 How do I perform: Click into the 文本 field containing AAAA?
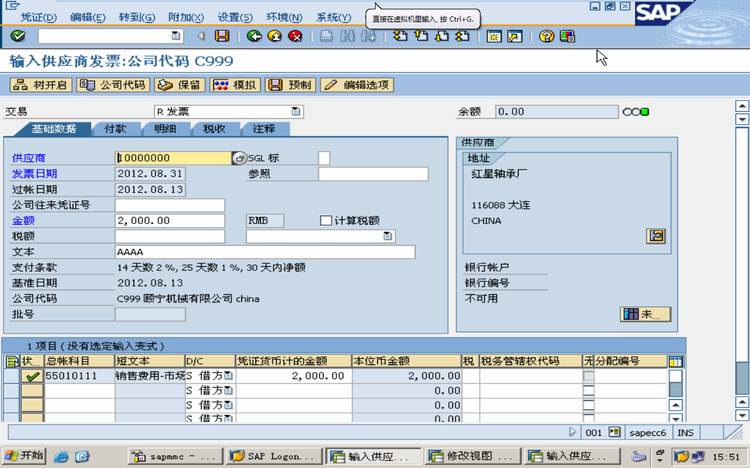coord(265,252)
